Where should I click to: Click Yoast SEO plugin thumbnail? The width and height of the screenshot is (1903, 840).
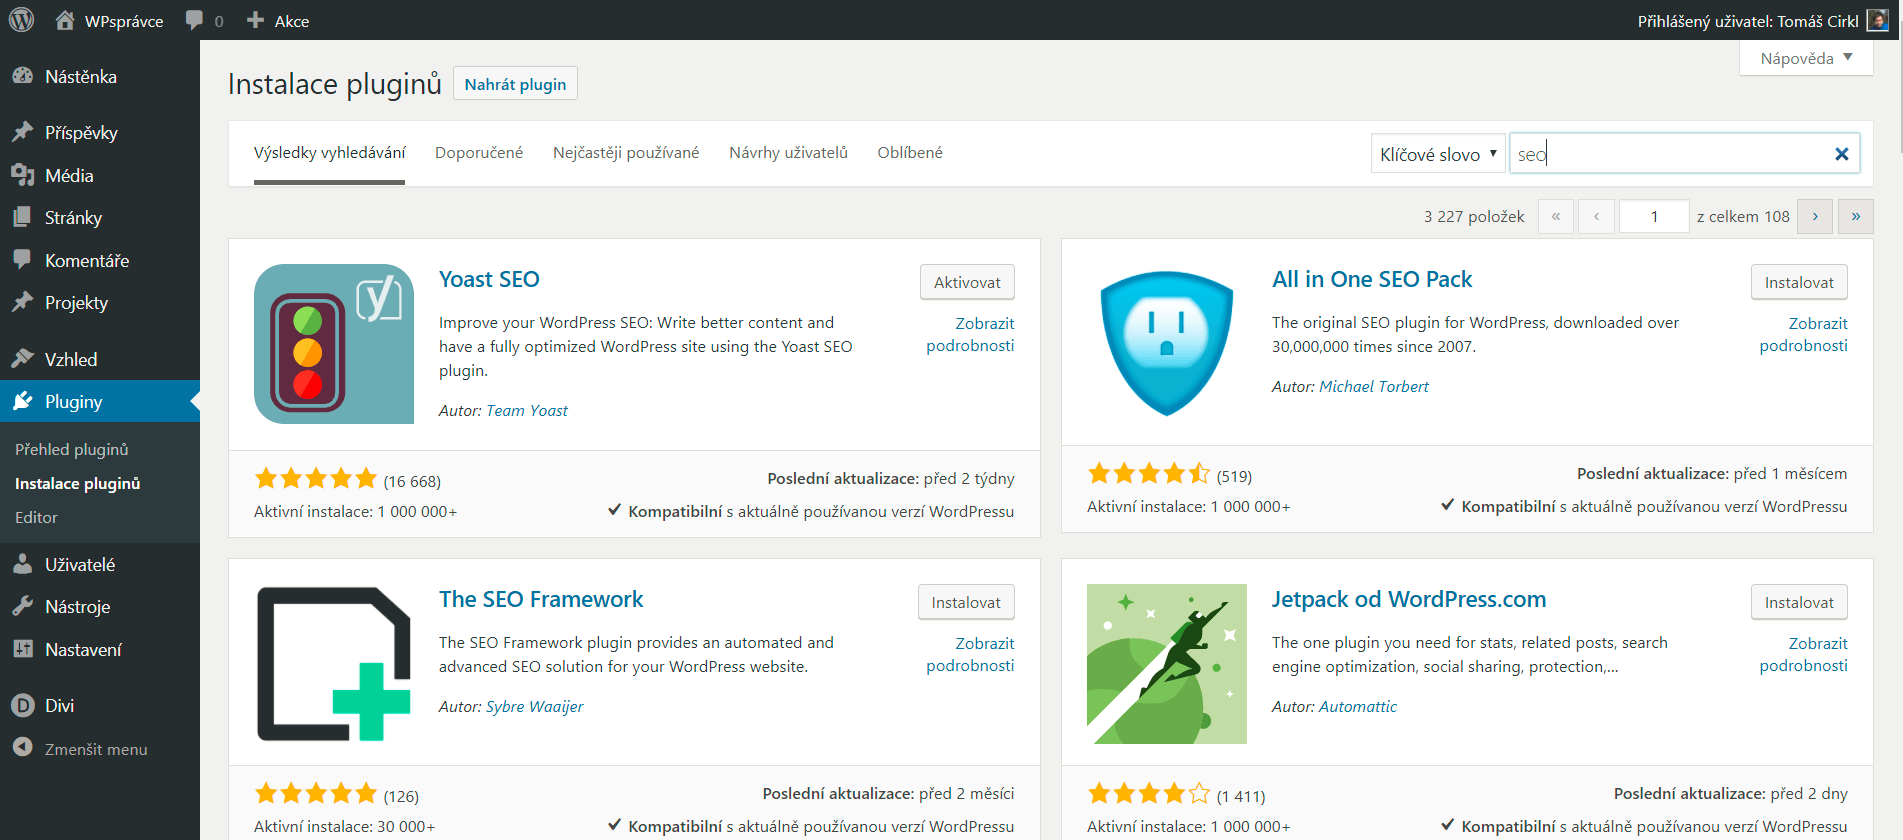point(334,344)
